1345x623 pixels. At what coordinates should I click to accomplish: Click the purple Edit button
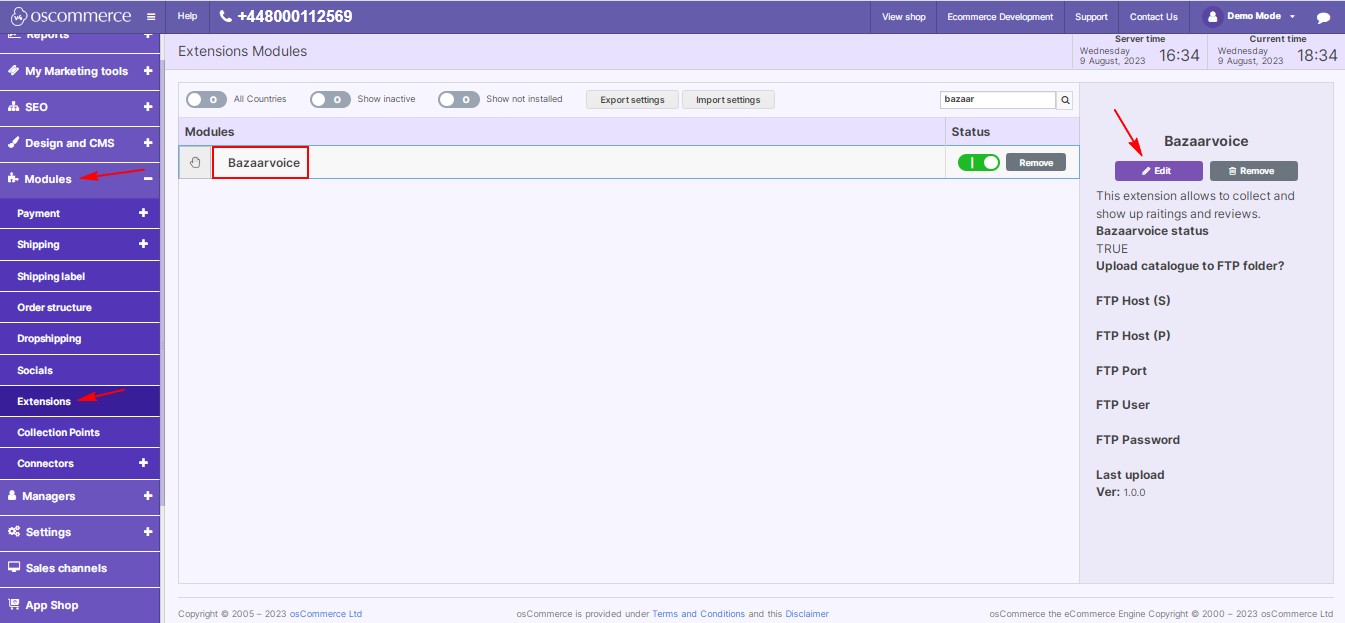1159,171
